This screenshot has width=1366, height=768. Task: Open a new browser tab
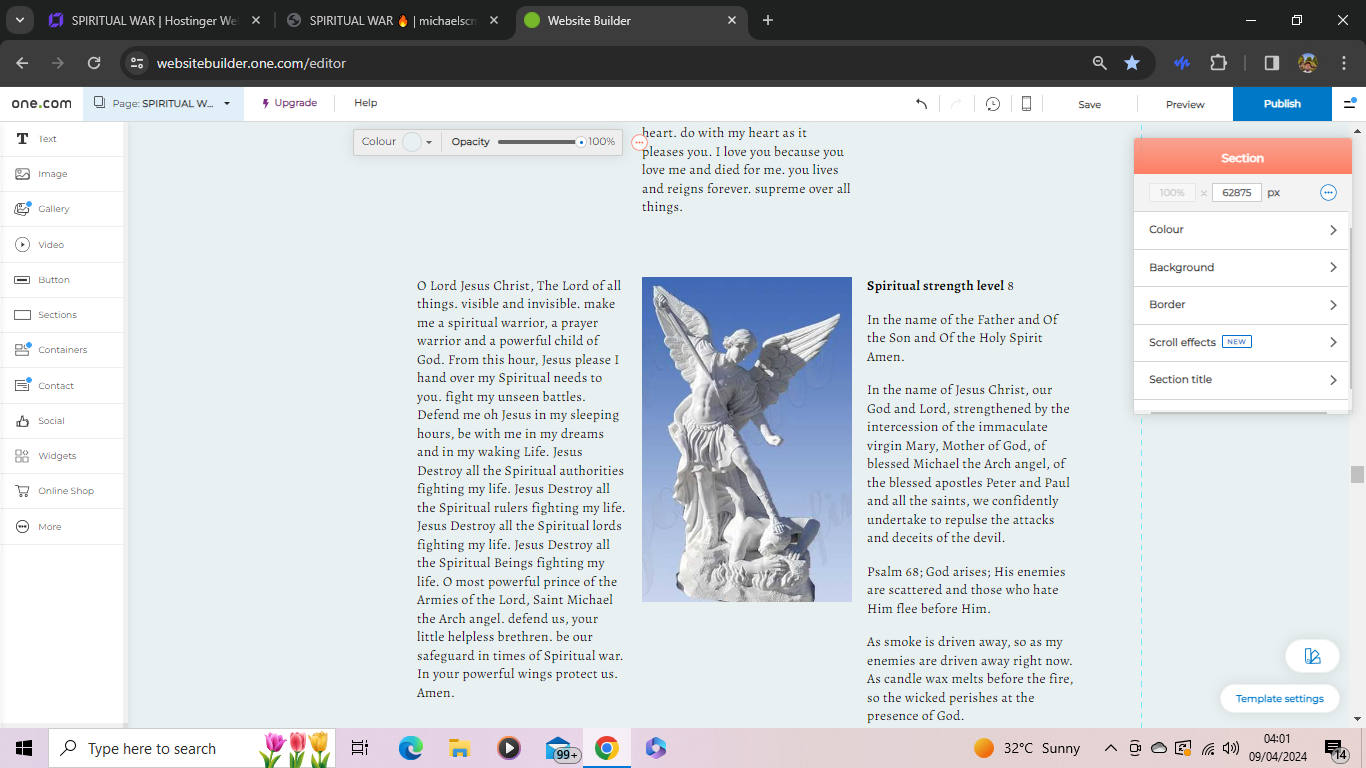click(768, 21)
